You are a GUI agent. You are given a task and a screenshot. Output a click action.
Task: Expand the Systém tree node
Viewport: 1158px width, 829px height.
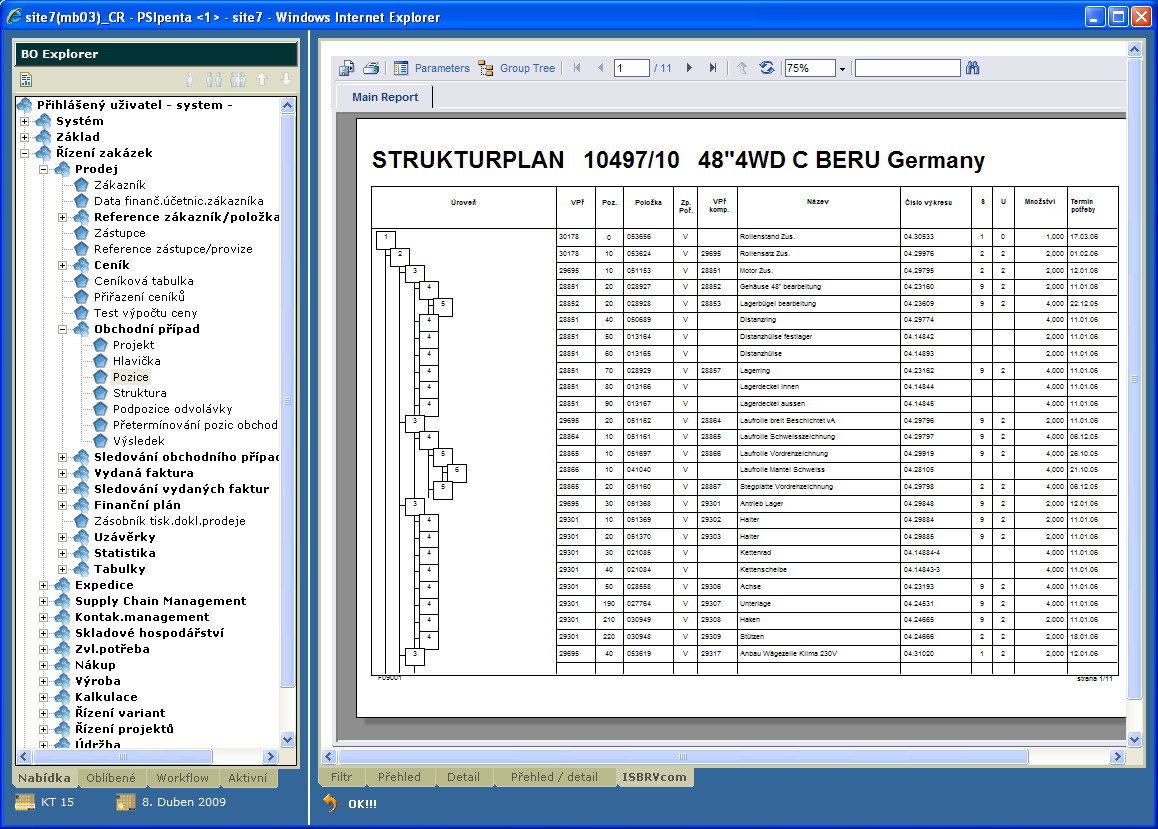click(24, 121)
